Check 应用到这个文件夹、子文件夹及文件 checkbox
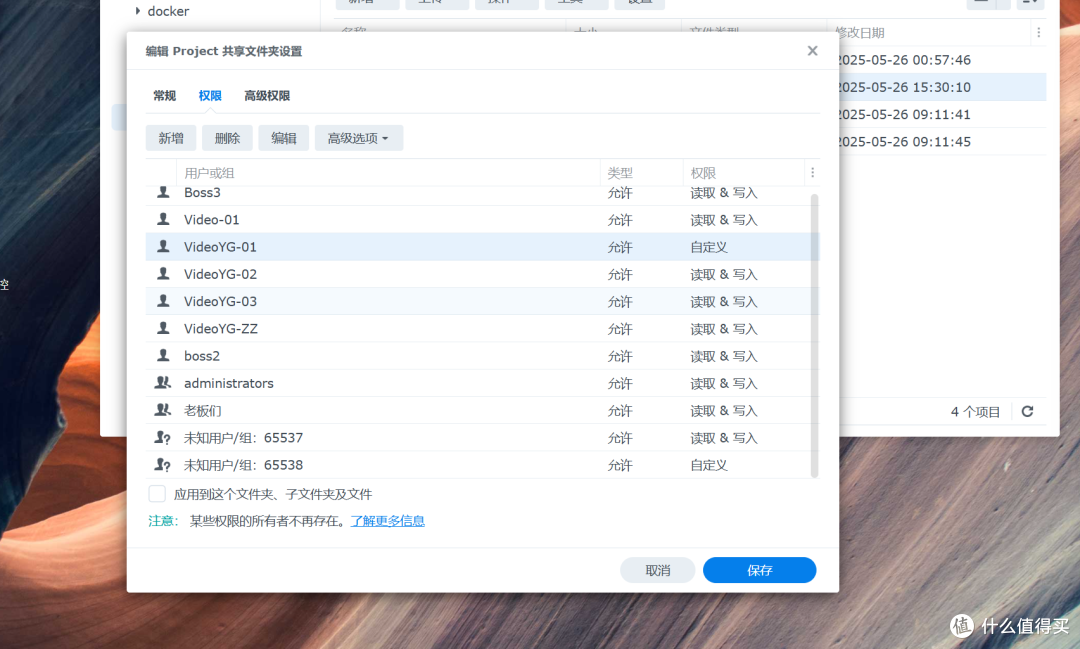The image size is (1080, 649). [157, 494]
